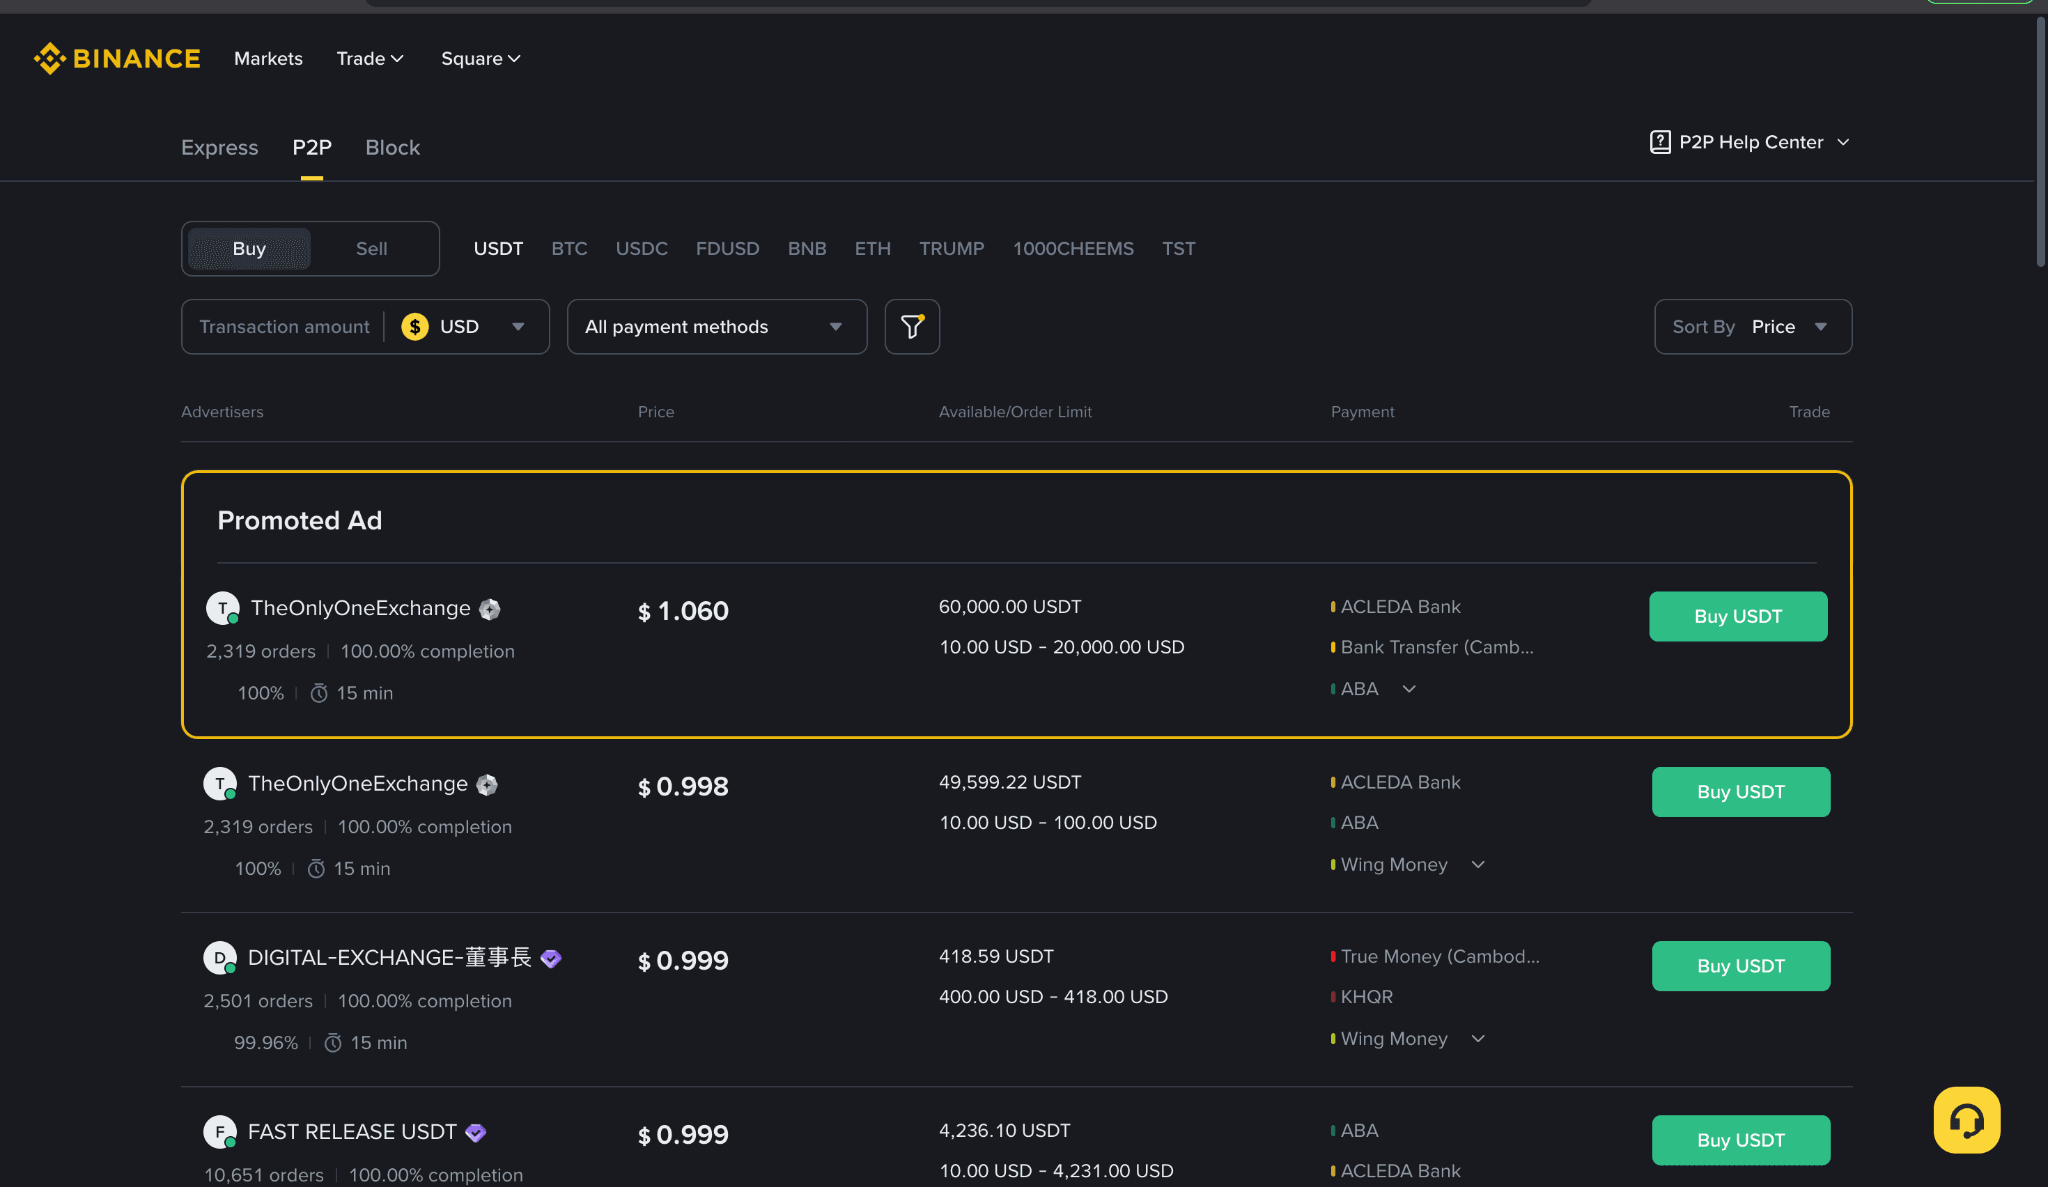Open the Markets menu item

[268, 59]
